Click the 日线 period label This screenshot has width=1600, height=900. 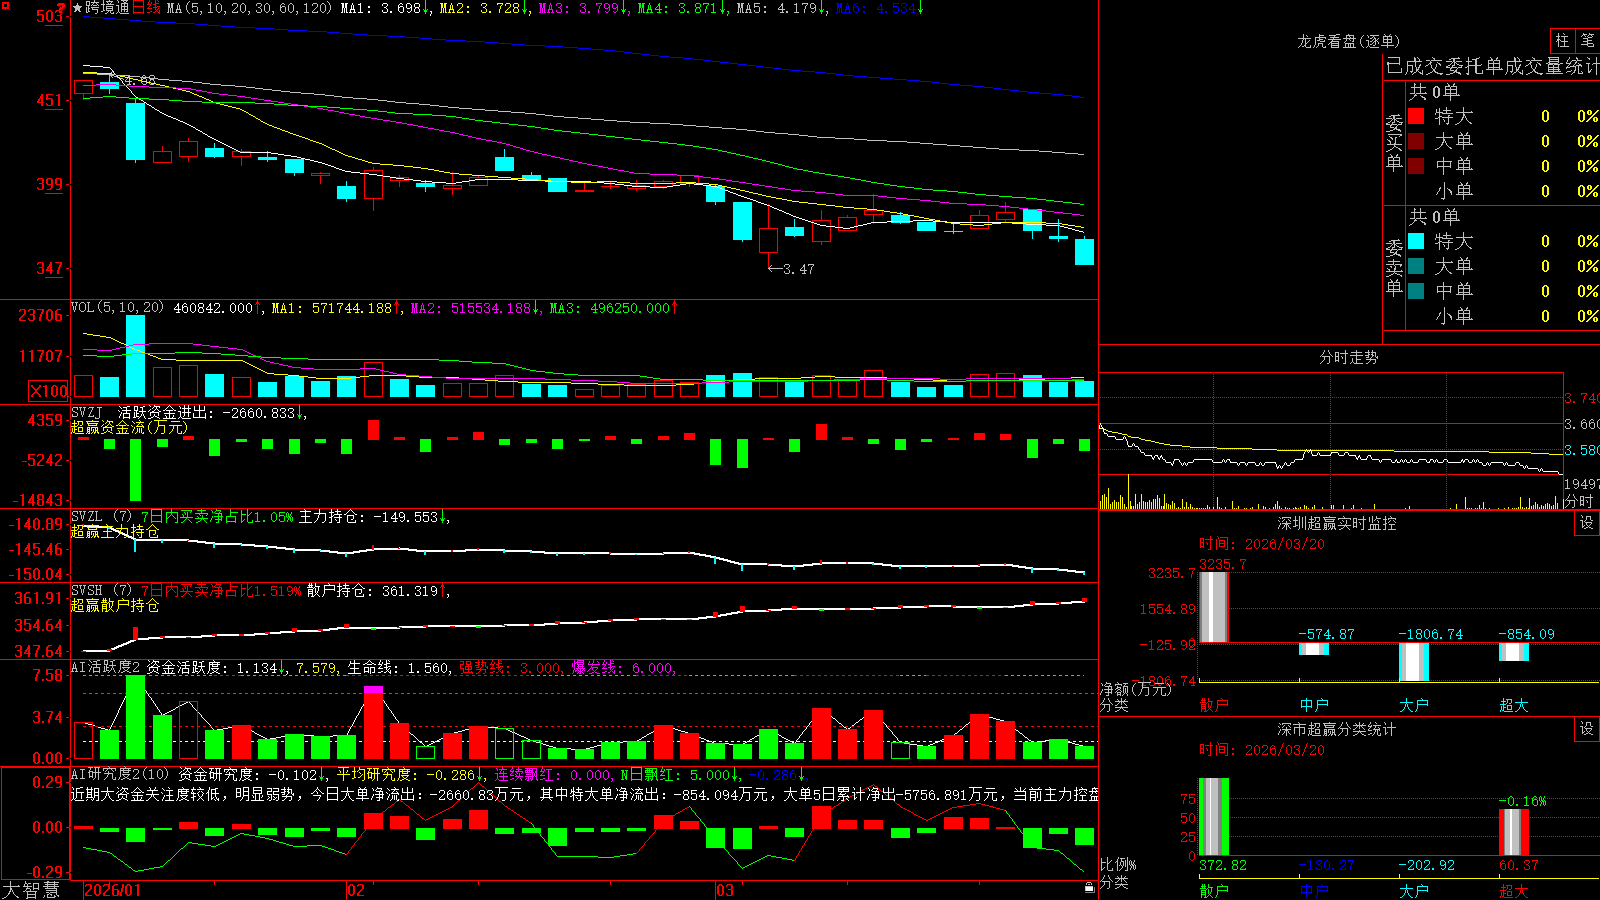coord(146,8)
